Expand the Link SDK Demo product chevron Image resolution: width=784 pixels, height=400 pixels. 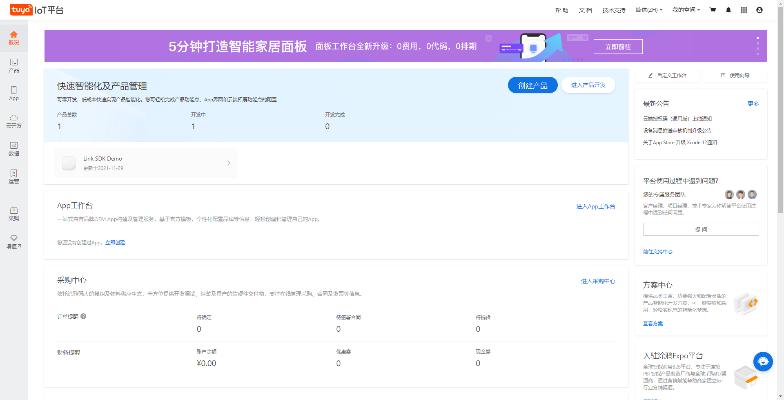[x=228, y=162]
